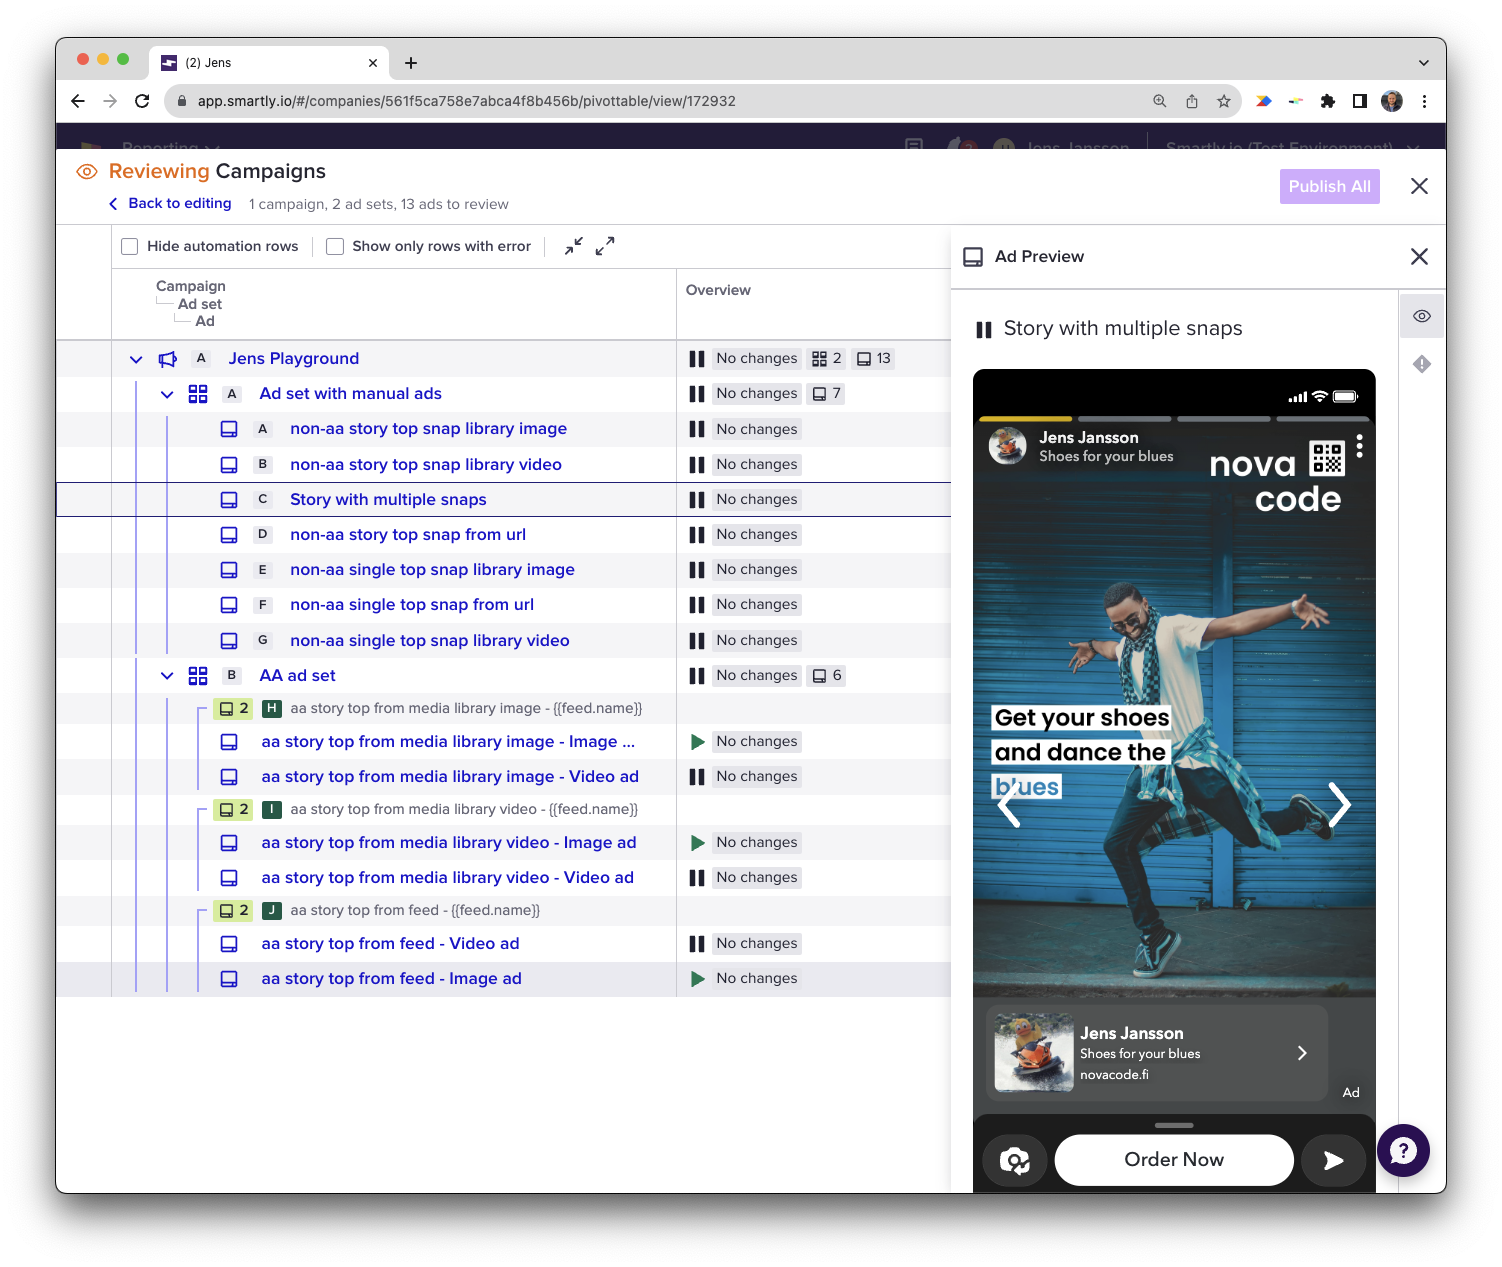Image resolution: width=1502 pixels, height=1267 pixels.
Task: Click the eye preview icon in right sidebar
Action: (x=1422, y=316)
